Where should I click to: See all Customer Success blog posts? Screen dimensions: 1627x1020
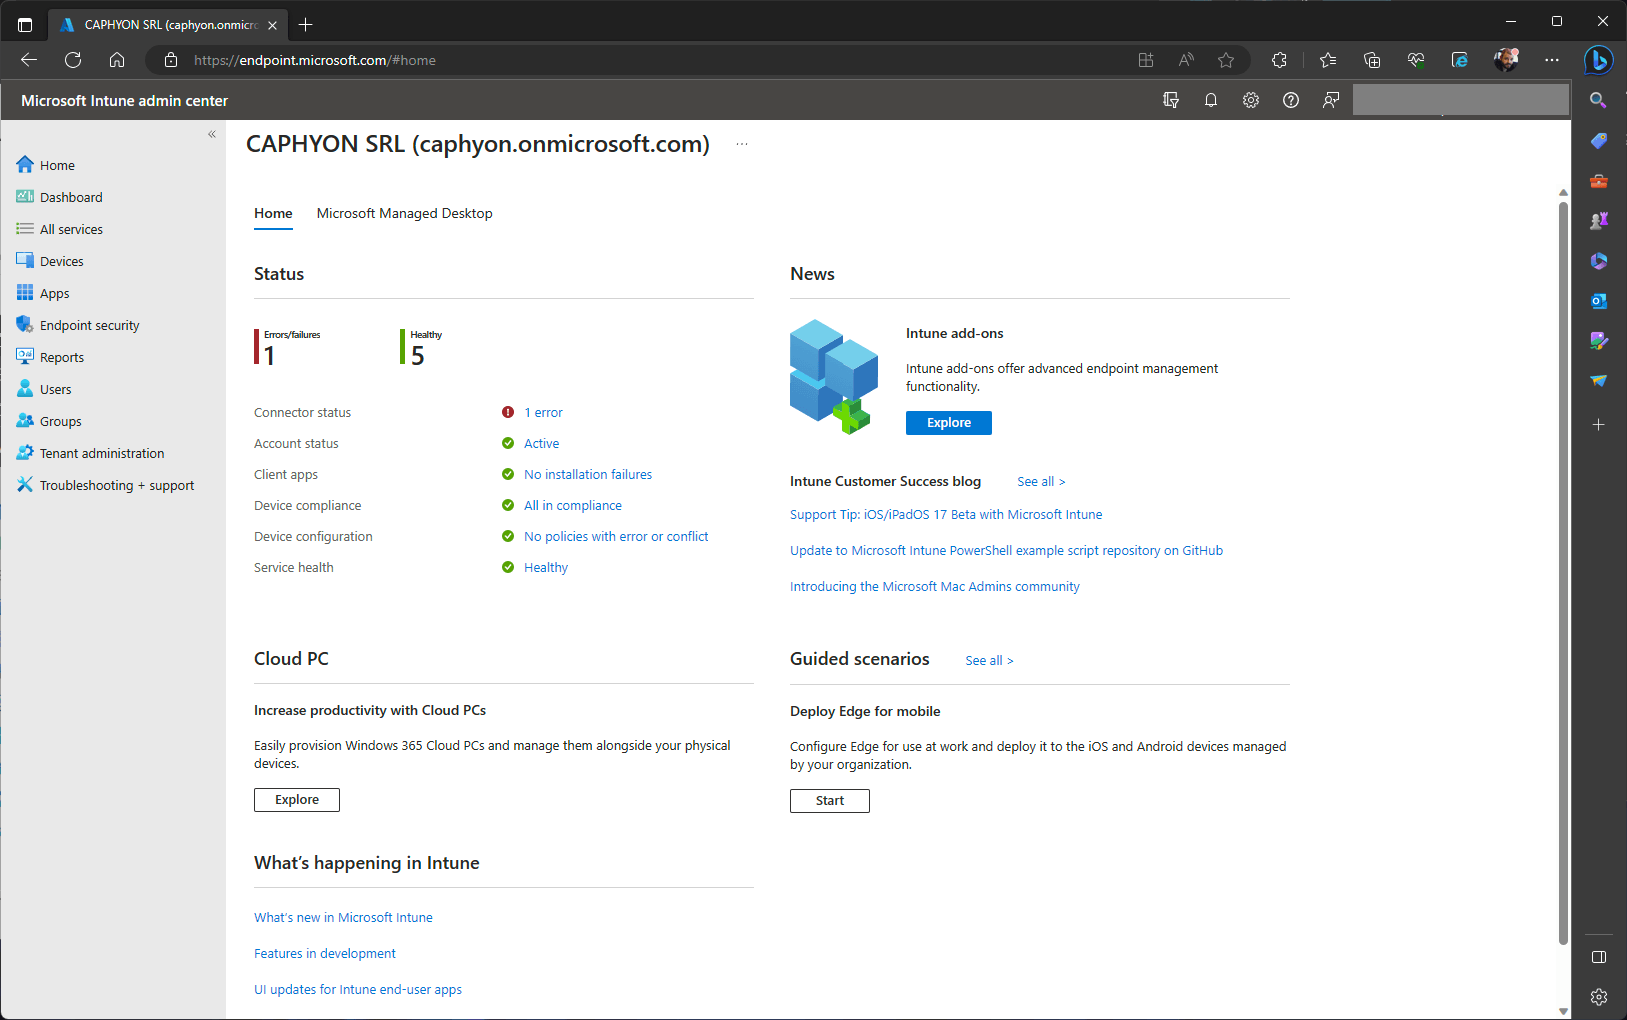click(x=1041, y=482)
